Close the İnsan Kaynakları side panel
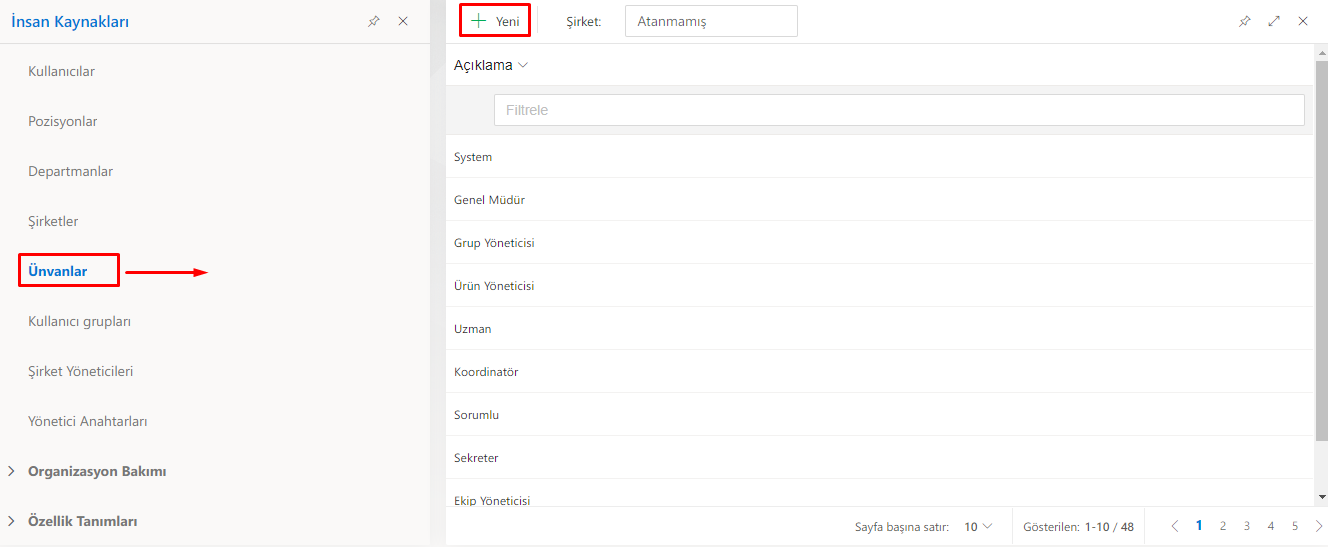The height and width of the screenshot is (547, 1328). tap(403, 21)
